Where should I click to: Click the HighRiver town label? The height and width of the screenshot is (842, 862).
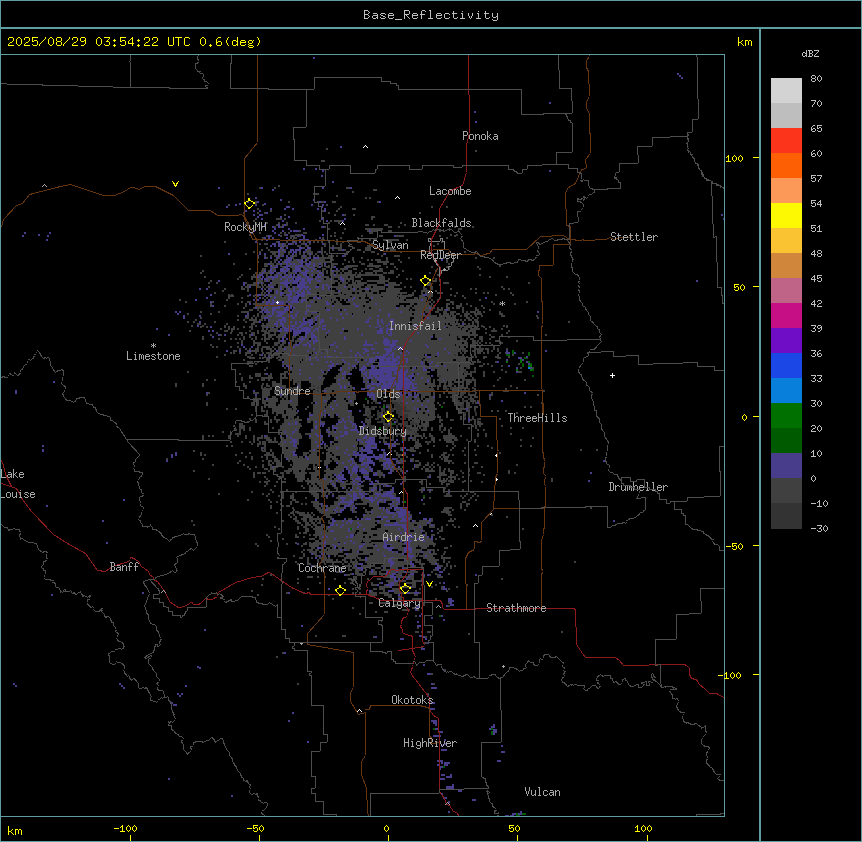coord(430,743)
